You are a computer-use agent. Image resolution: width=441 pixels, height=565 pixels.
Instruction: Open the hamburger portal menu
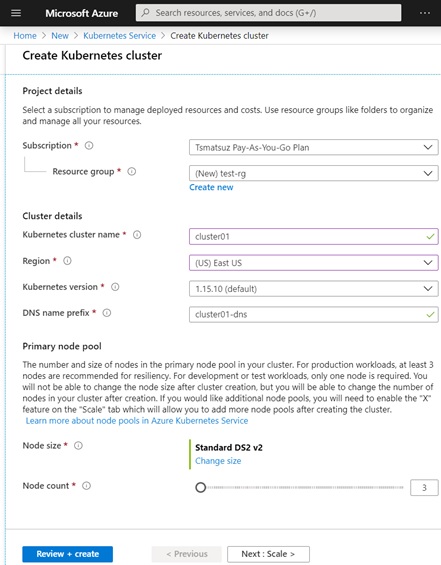16,13
